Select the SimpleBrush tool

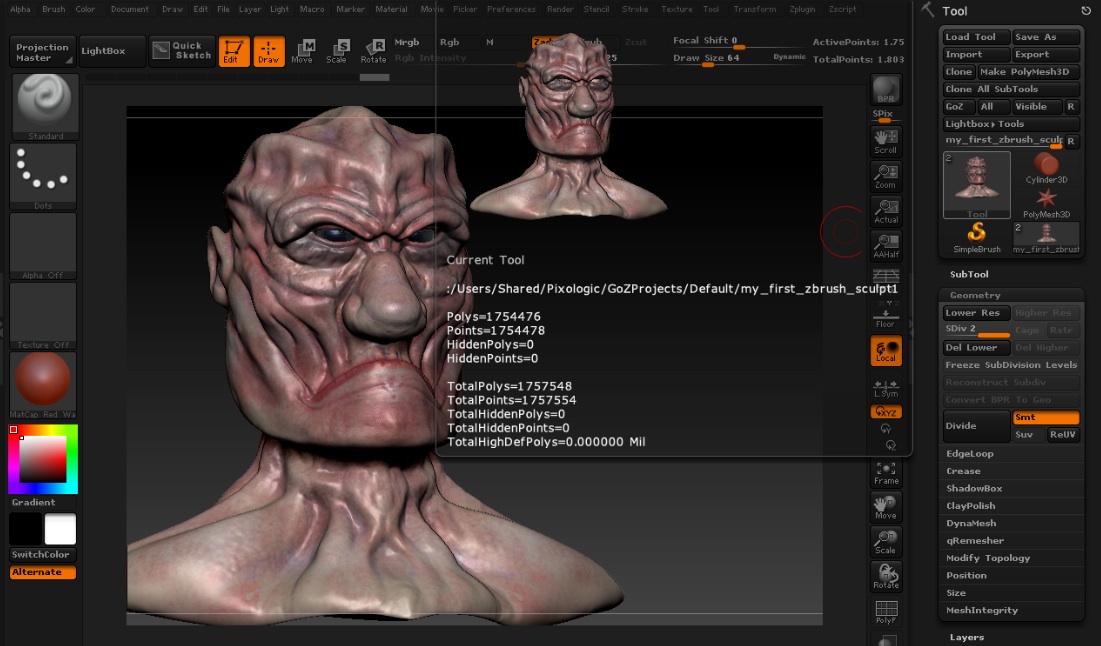tap(977, 237)
